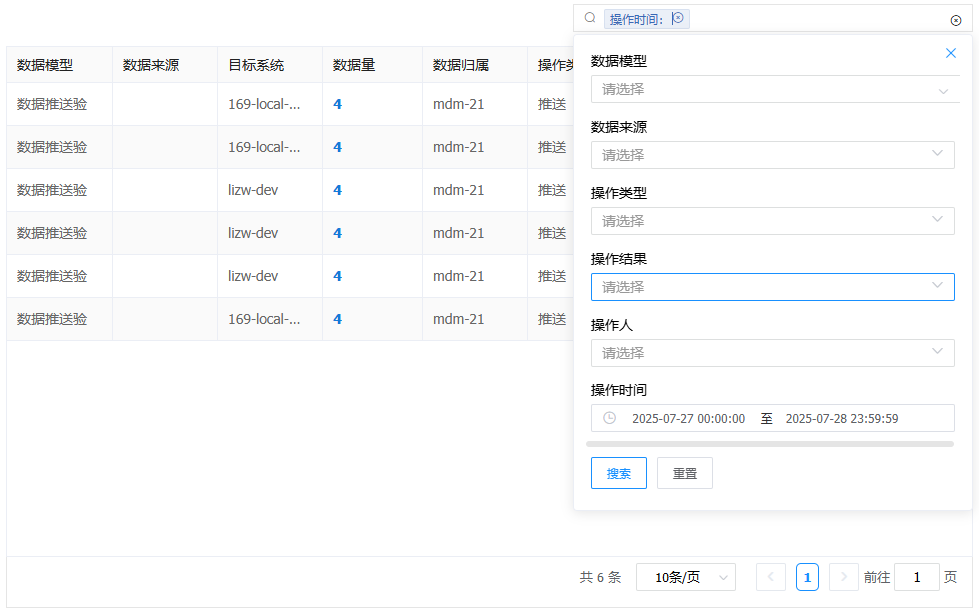
Task: Click the jump-to page number field
Action: click(x=916, y=577)
